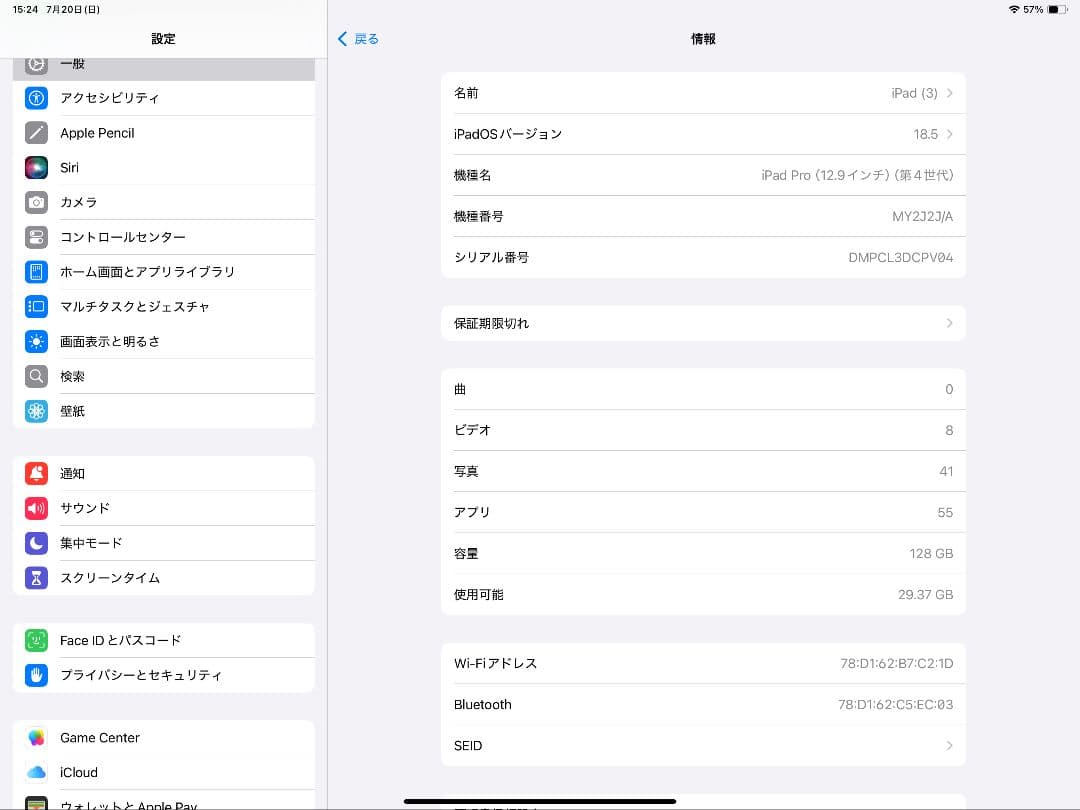The image size is (1080, 810).
Task: Tap the Accessibility icon in sidebar
Action: pyautogui.click(x=36, y=98)
